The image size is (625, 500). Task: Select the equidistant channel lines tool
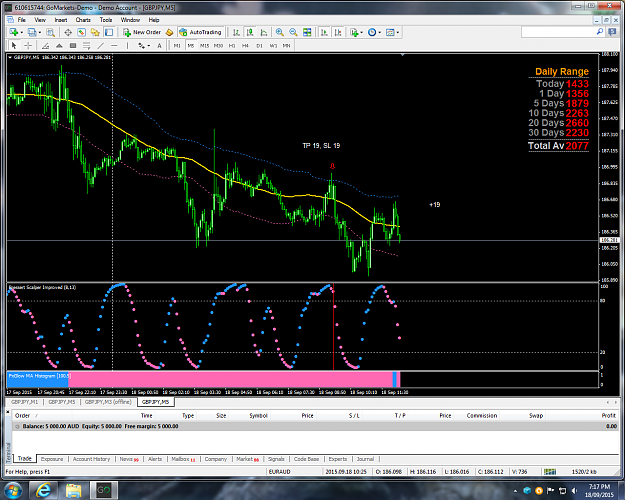[86, 45]
